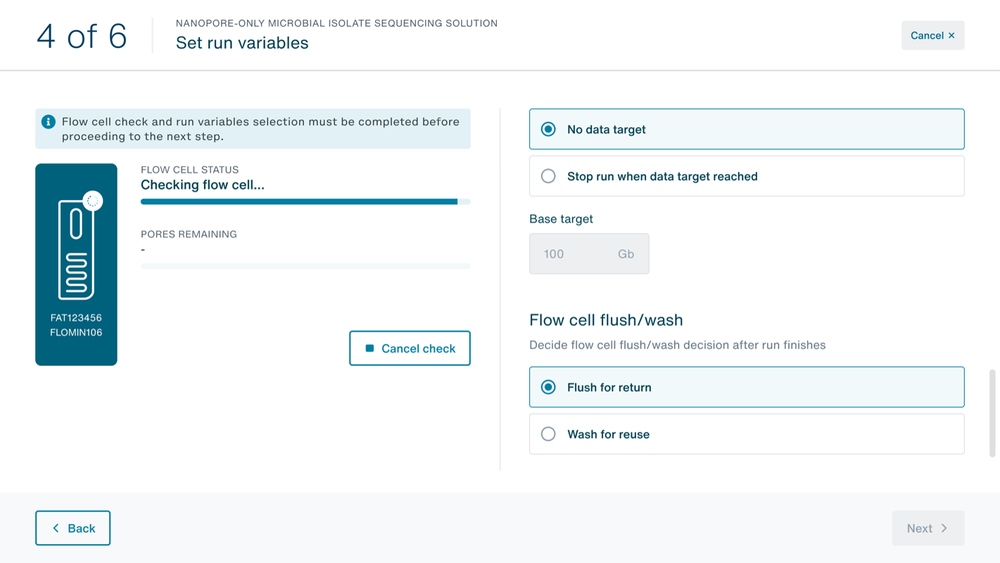The image size is (1000, 563).
Task: Click the left chevron on Back button
Action: pyautogui.click(x=56, y=528)
